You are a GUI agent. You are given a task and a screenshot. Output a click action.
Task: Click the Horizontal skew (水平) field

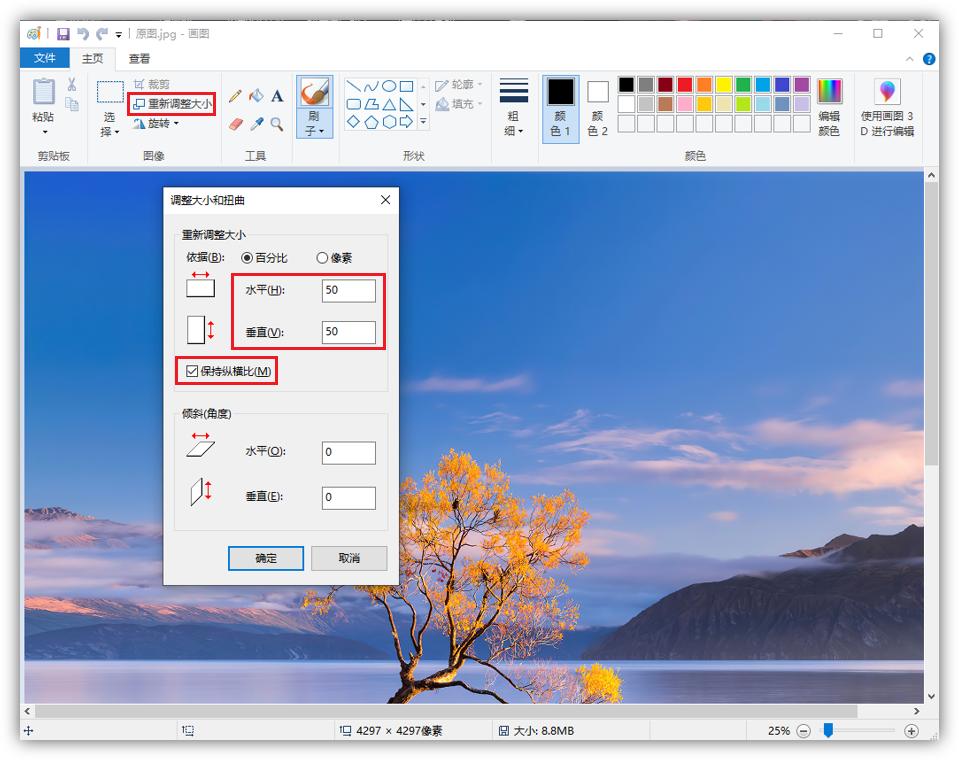click(x=349, y=452)
